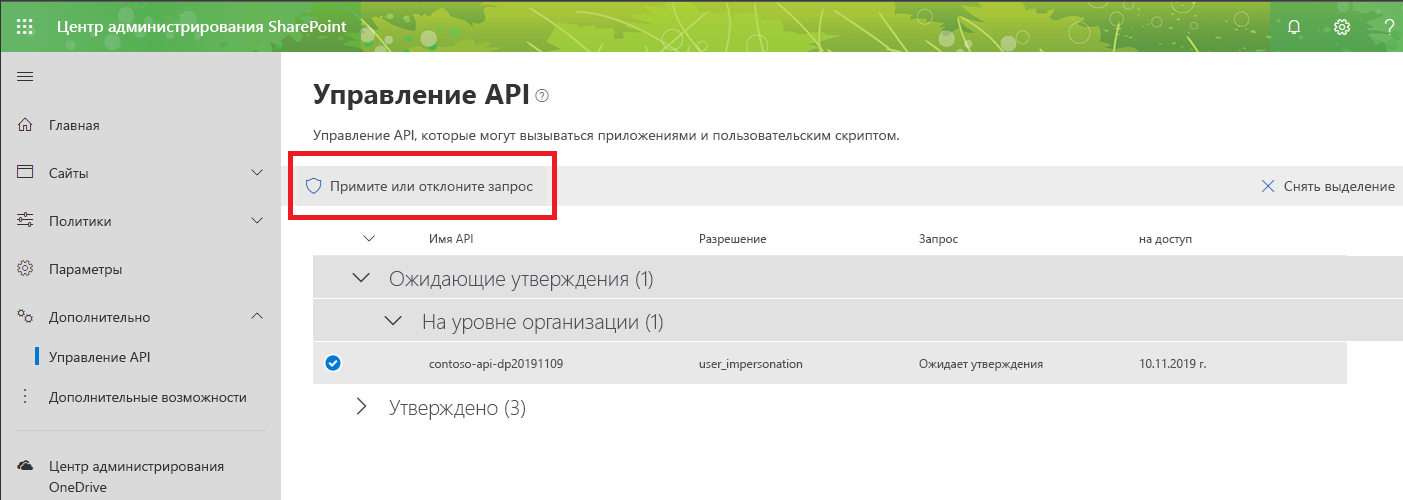This screenshot has width=1403, height=500.
Task: Collapse the Дополнительно section chevron
Action: pyautogui.click(x=257, y=317)
